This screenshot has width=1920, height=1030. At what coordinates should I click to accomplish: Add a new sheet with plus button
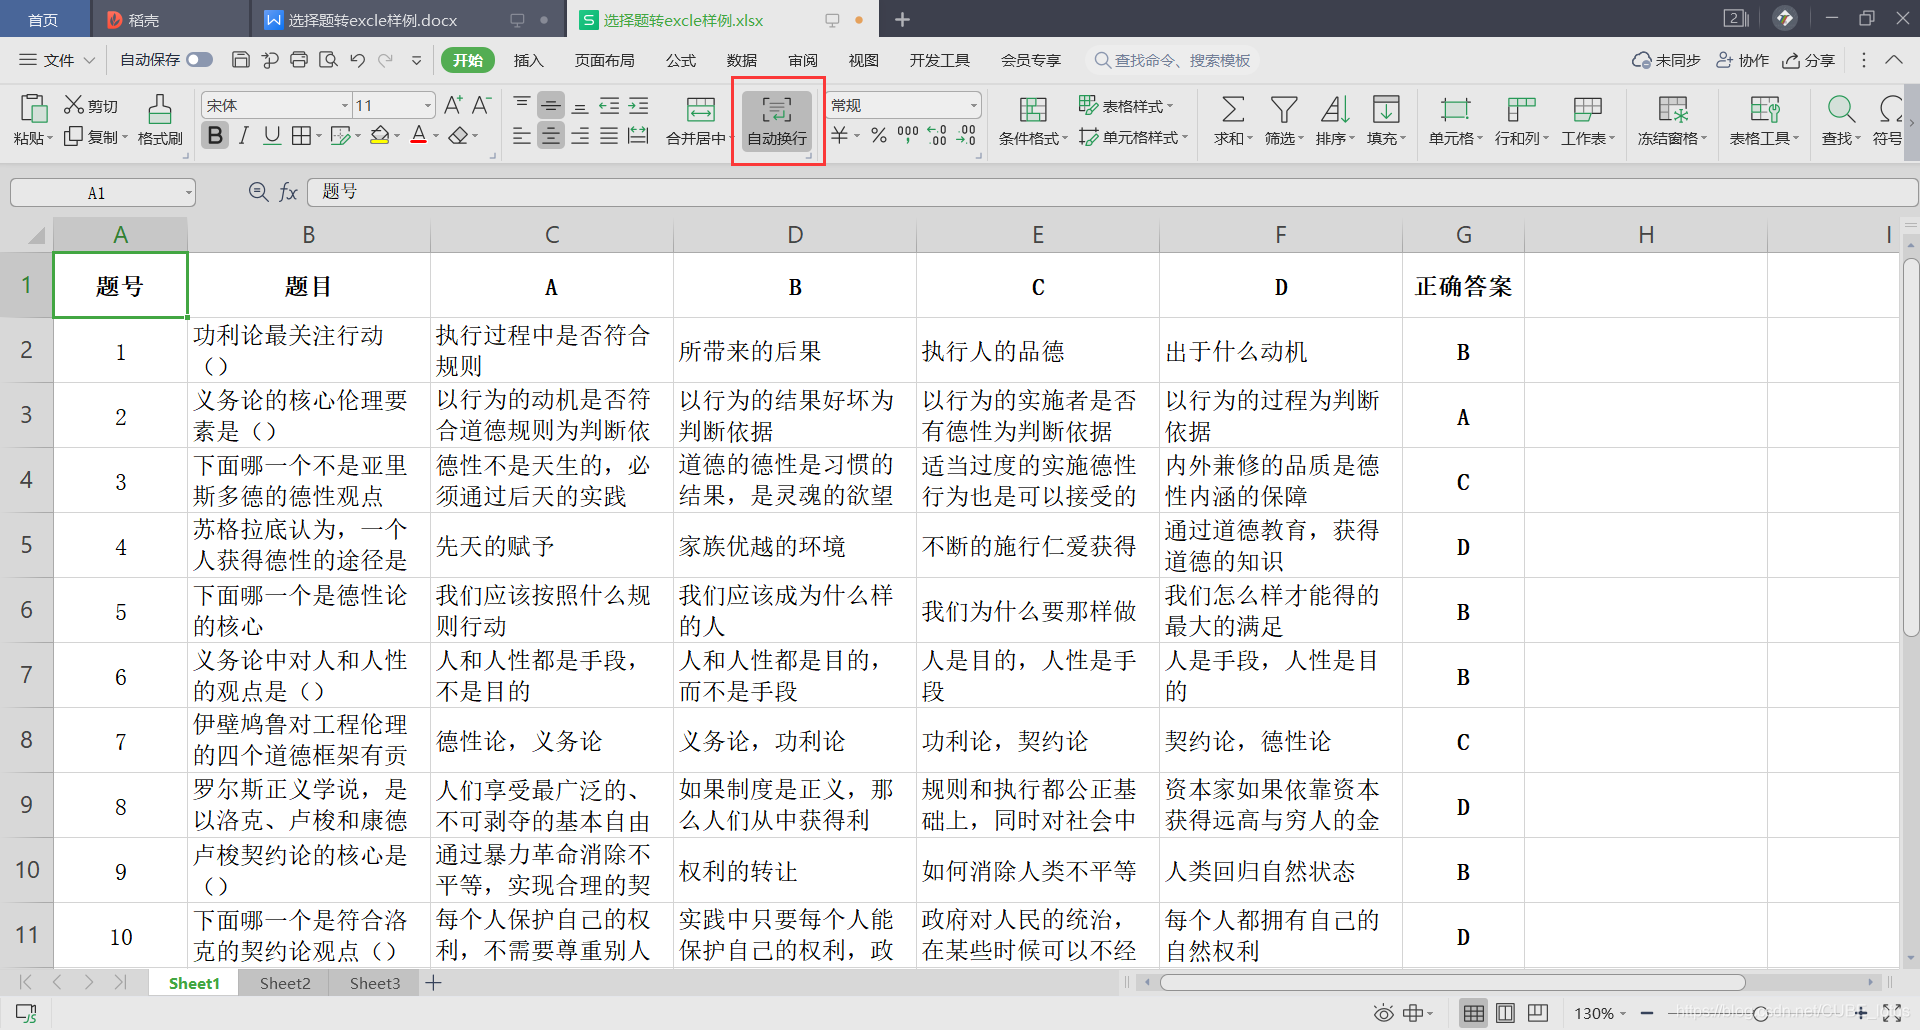(433, 983)
